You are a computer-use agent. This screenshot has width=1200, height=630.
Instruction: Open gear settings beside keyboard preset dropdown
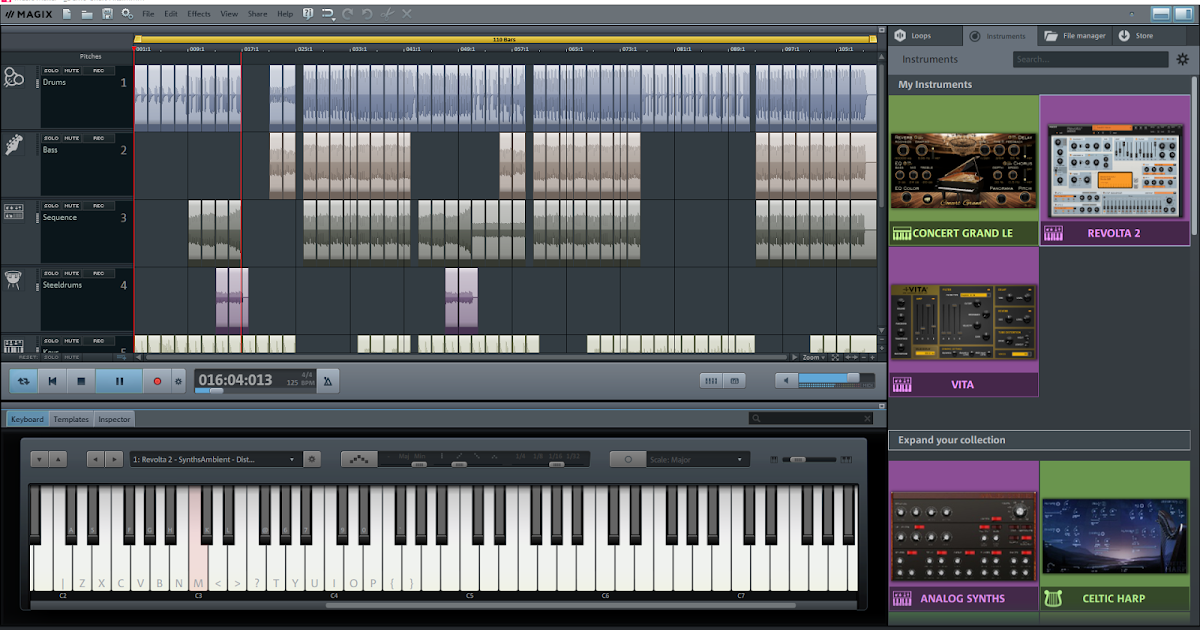[312, 459]
